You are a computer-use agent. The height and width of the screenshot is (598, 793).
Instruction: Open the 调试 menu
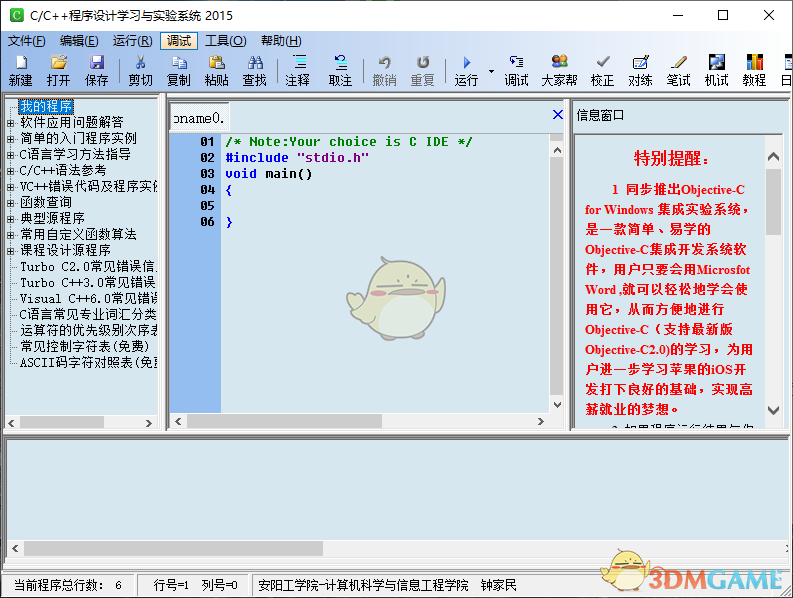pos(179,41)
